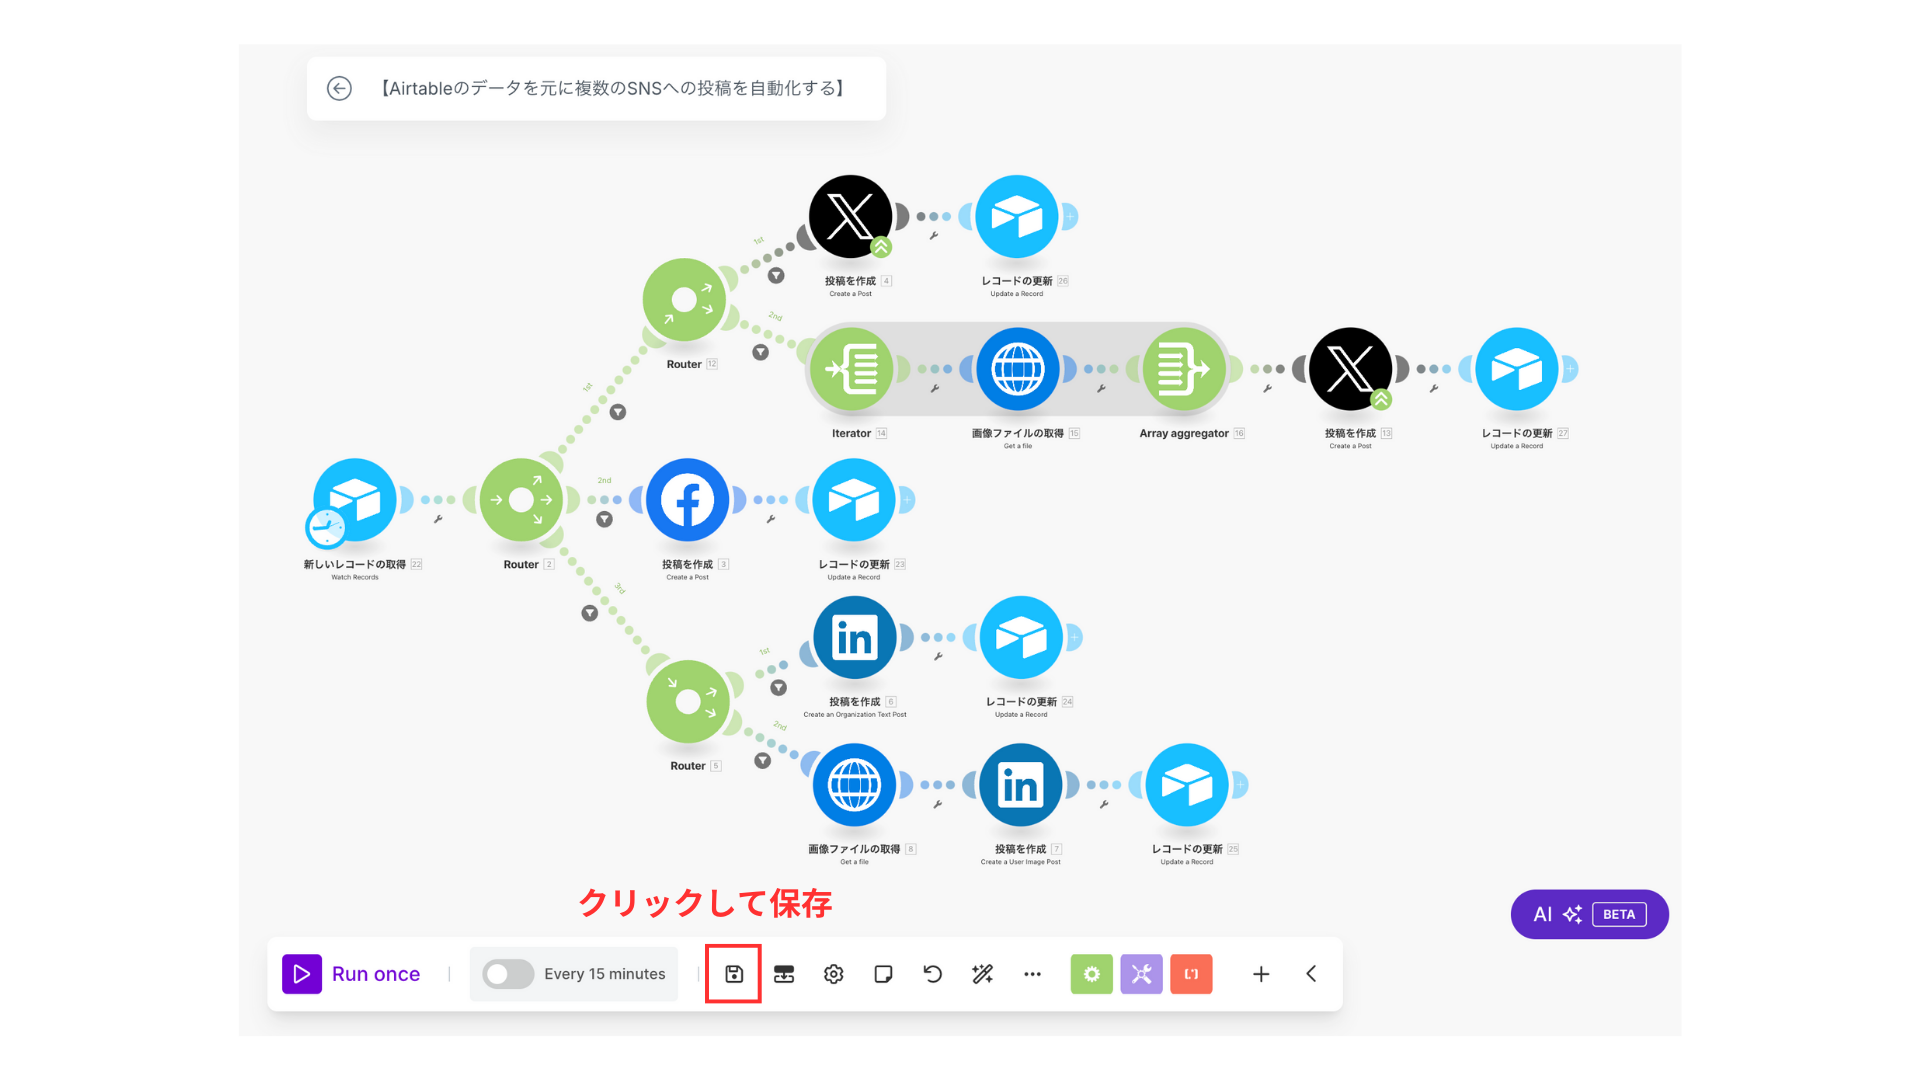This screenshot has width=1920, height=1080.
Task: Open the Iterator module 14
Action: point(851,369)
